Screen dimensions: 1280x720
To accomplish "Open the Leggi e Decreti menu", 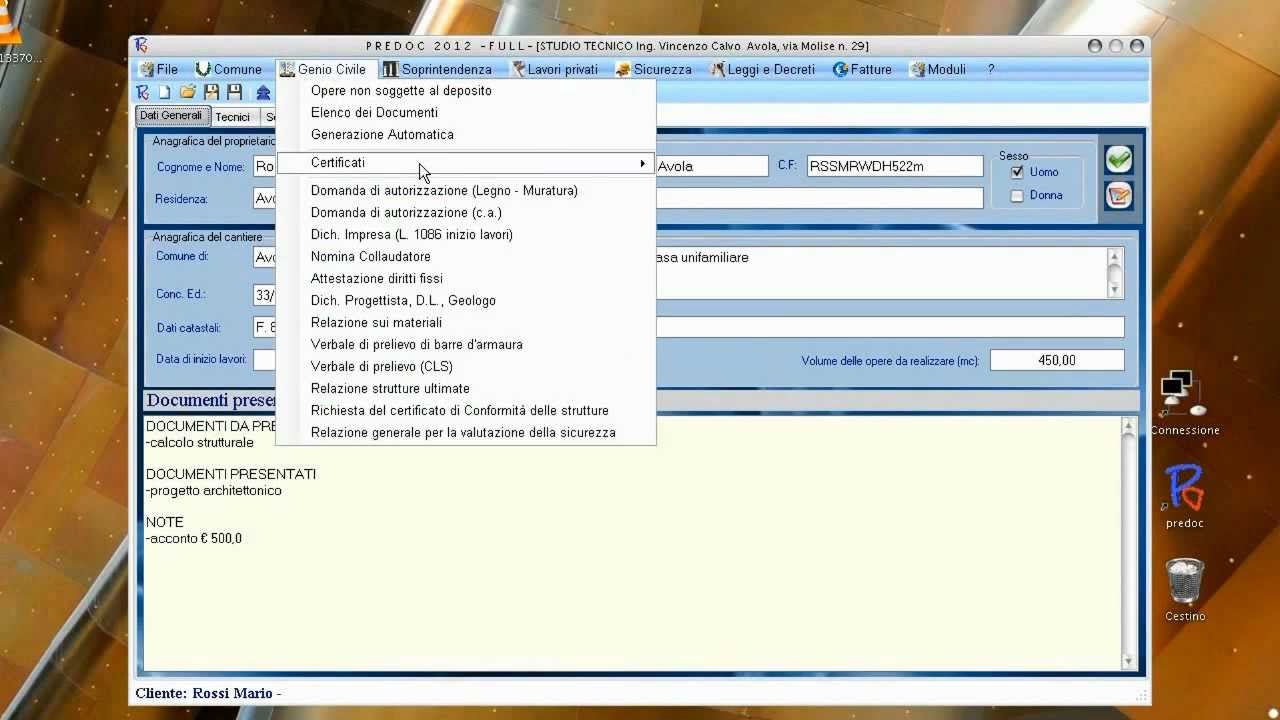I will click(x=763, y=69).
